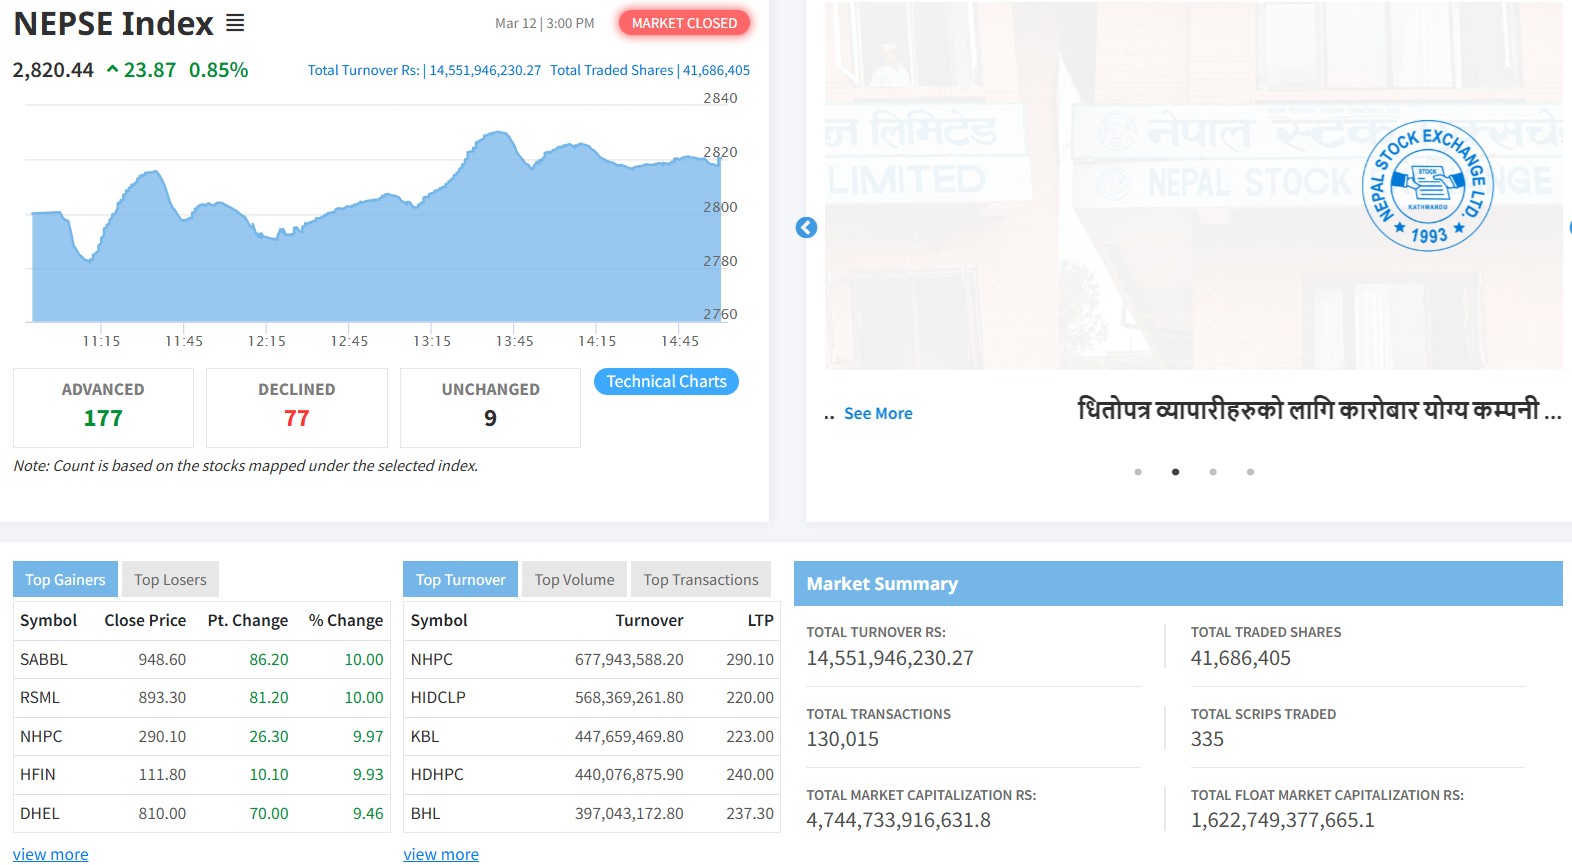The width and height of the screenshot is (1572, 865).
Task: Click the Pt. Change column header
Action: (x=248, y=621)
